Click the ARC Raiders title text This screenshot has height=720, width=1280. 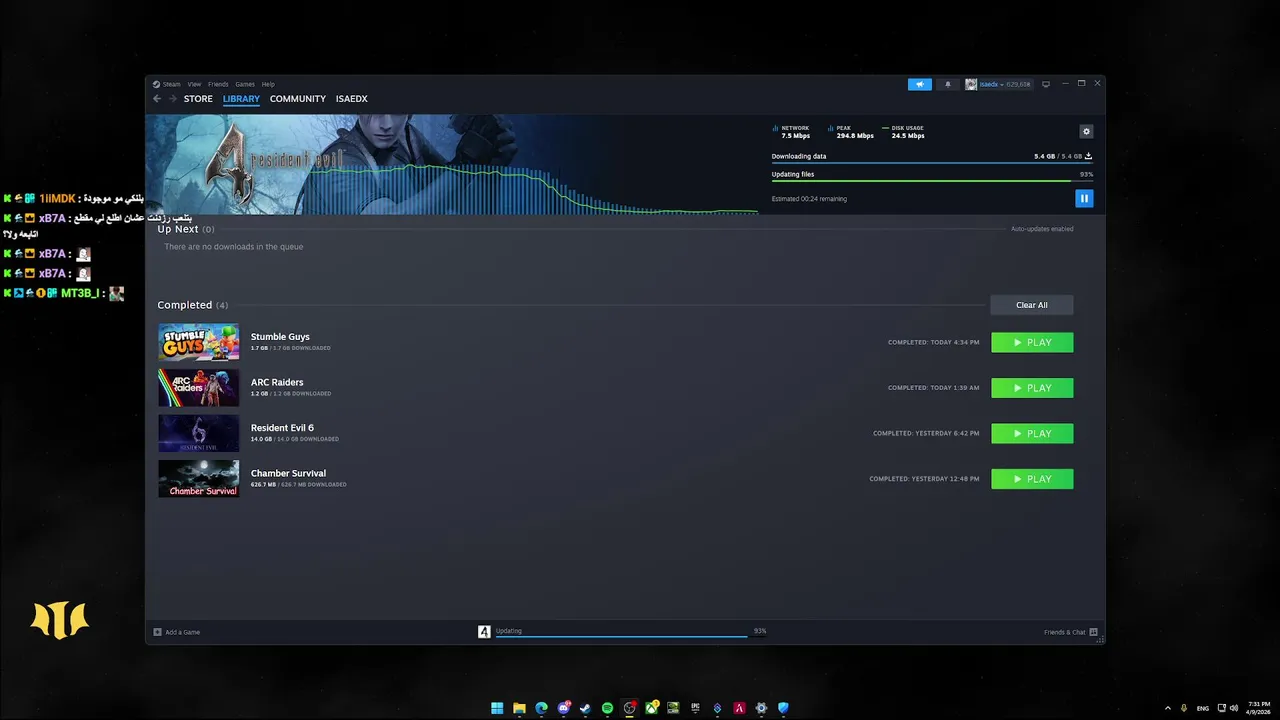(x=277, y=382)
